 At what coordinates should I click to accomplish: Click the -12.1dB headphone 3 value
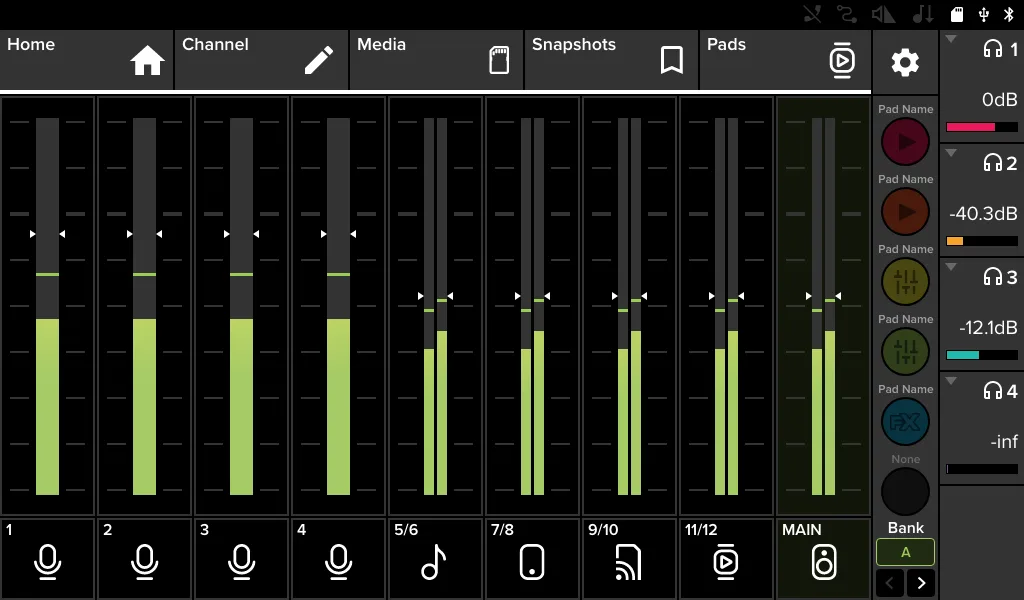point(988,327)
